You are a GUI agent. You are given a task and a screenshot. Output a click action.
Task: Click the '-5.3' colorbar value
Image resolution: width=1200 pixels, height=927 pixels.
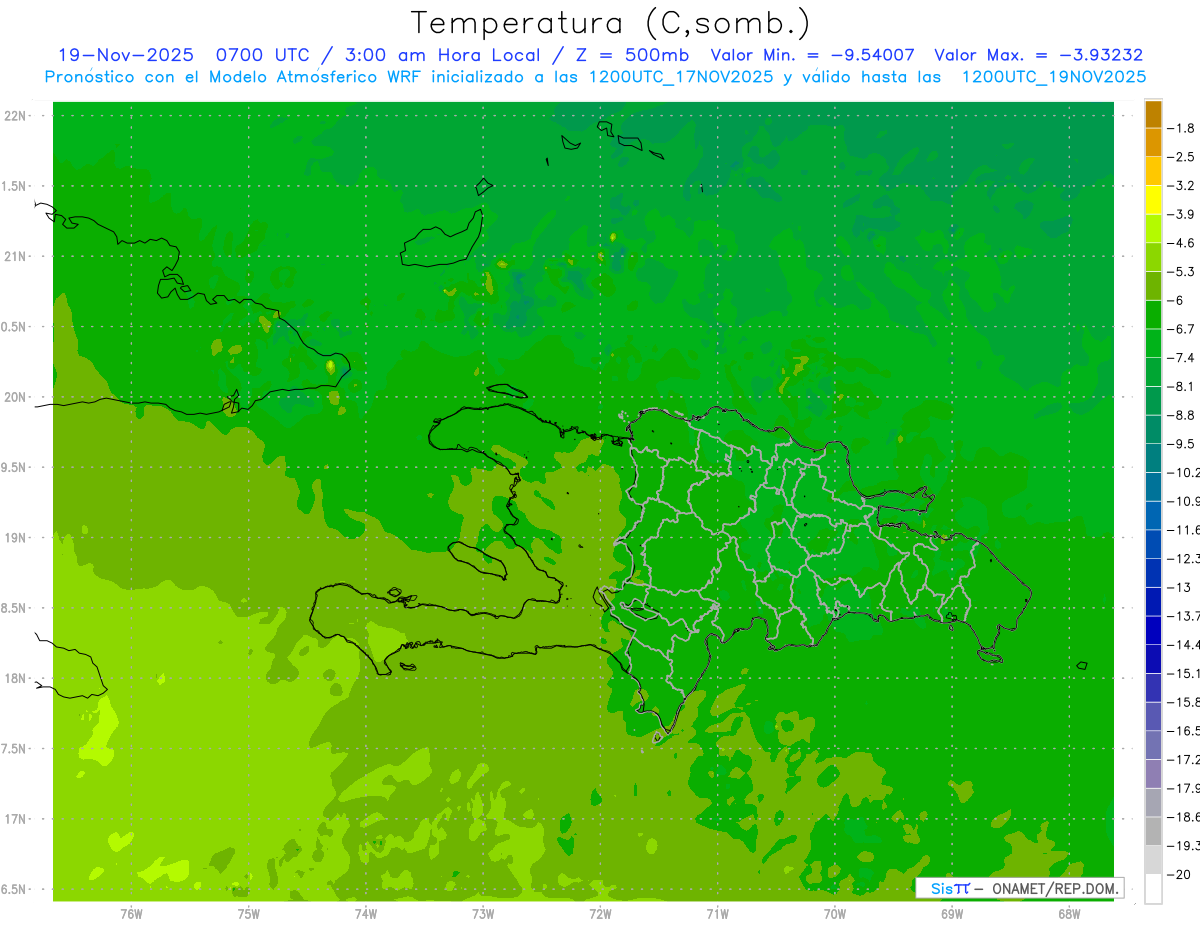click(1181, 271)
